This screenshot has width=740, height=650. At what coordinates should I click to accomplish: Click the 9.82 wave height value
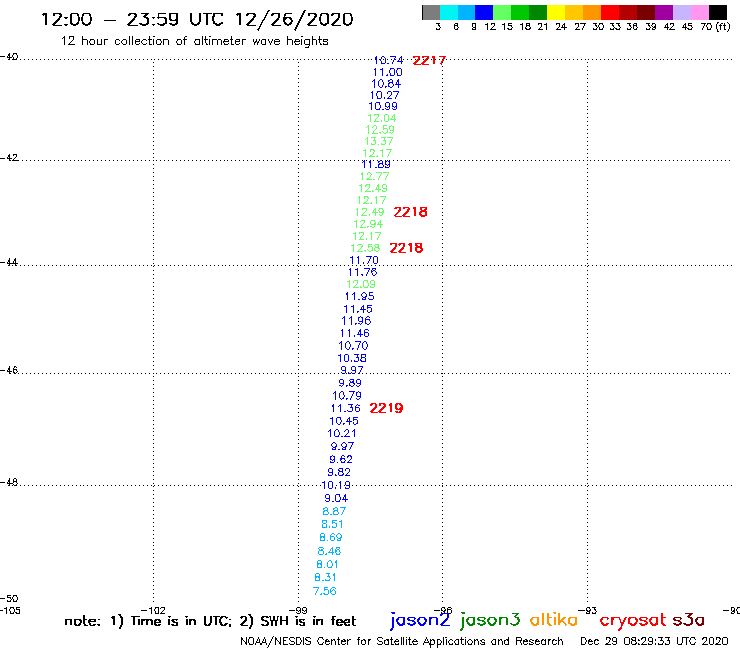[x=339, y=472]
